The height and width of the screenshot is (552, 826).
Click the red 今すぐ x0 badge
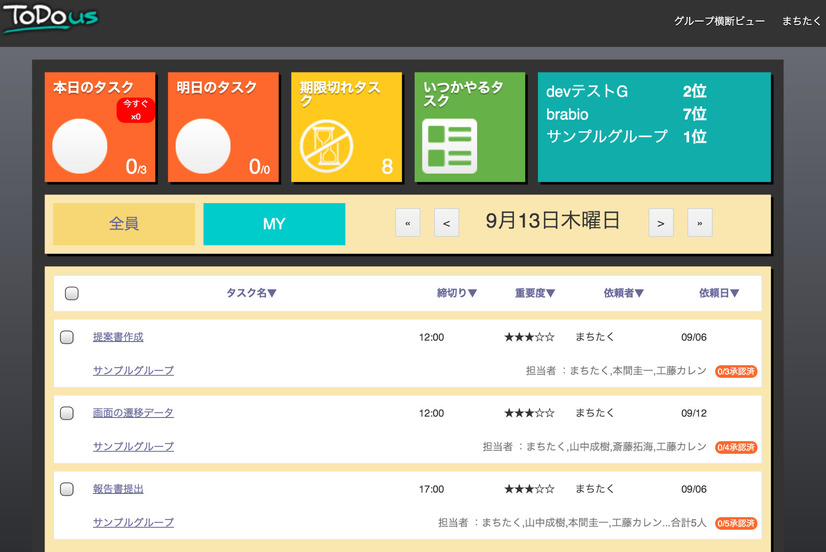tap(135, 110)
